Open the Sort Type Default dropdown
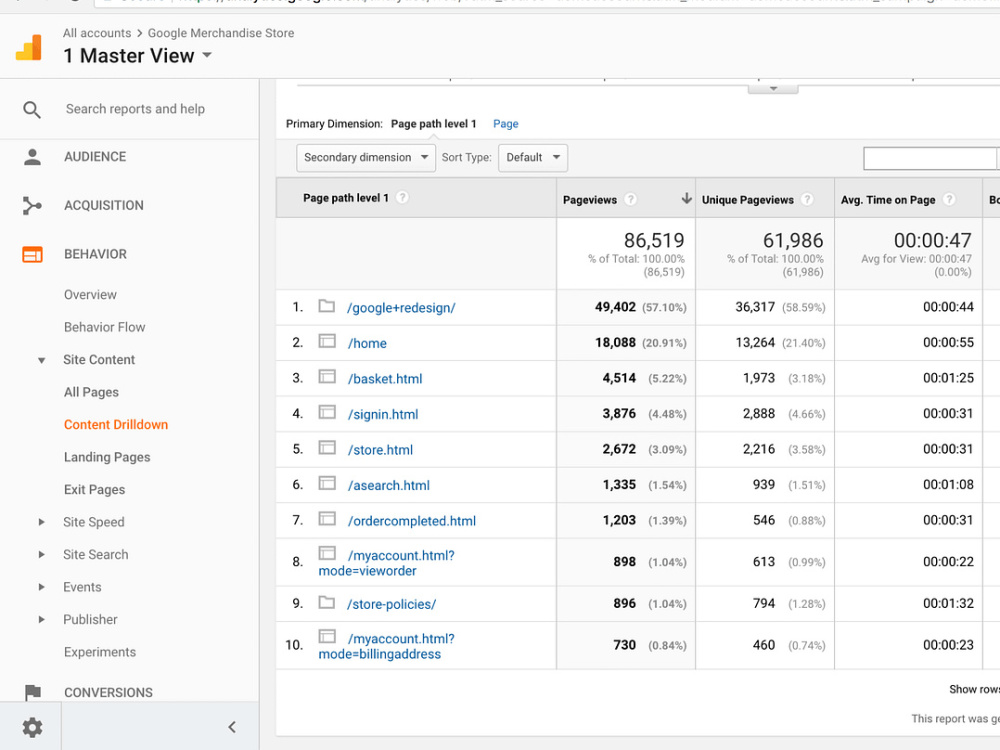Image resolution: width=1000 pixels, height=750 pixels. (x=533, y=158)
